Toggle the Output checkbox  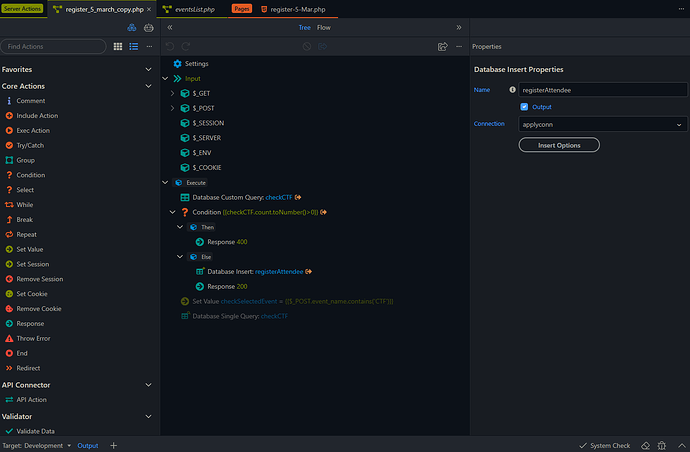tap(524, 107)
